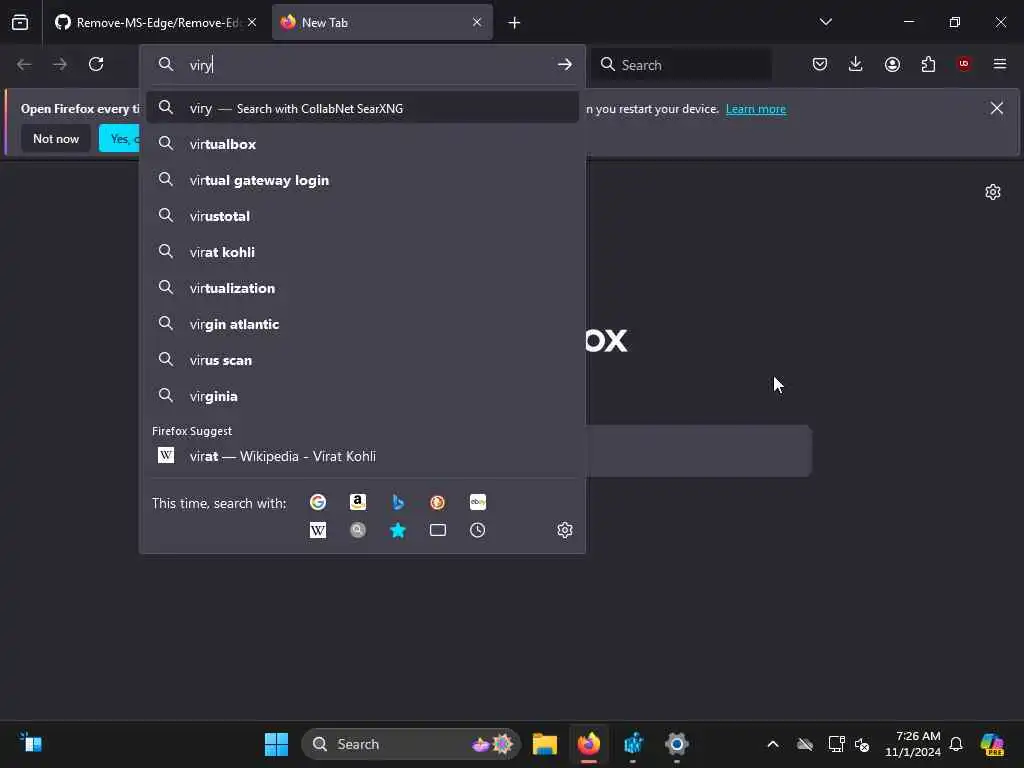Choose the virtualization suggestion
This screenshot has height=768, width=1024.
(362, 288)
